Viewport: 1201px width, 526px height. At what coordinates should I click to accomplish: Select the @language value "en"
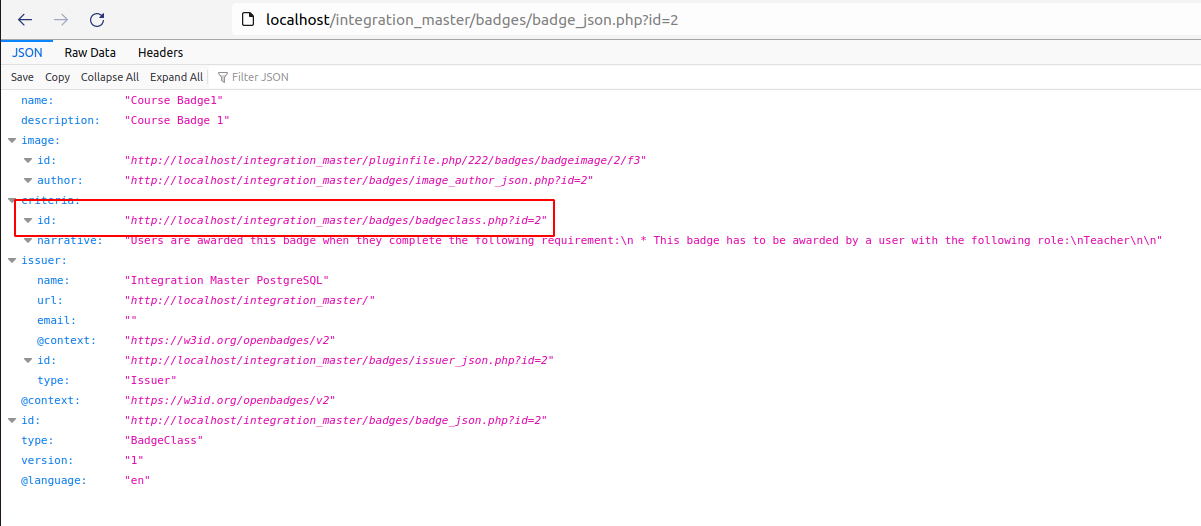pyautogui.click(x=137, y=480)
